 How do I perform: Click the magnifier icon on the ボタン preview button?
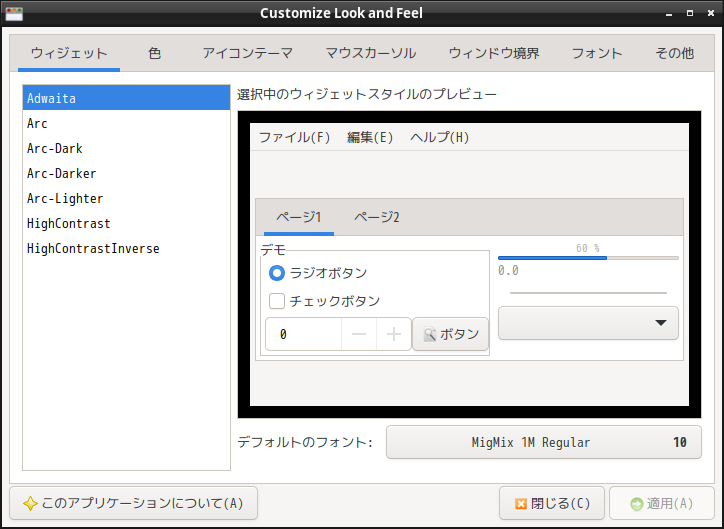(429, 335)
